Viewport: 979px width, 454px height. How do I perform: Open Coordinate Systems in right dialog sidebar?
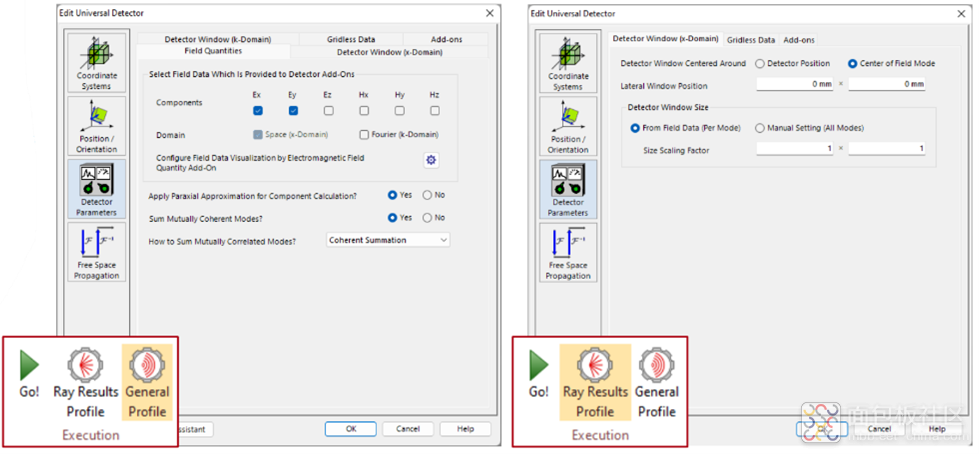(x=568, y=62)
